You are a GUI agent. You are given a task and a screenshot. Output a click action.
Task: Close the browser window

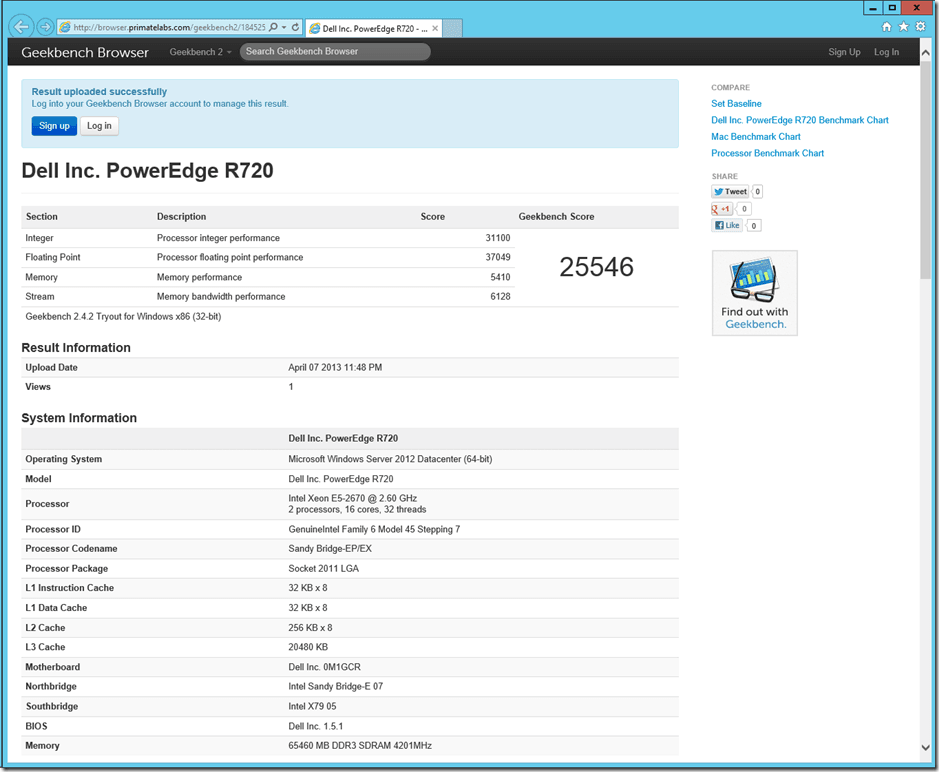tap(917, 8)
